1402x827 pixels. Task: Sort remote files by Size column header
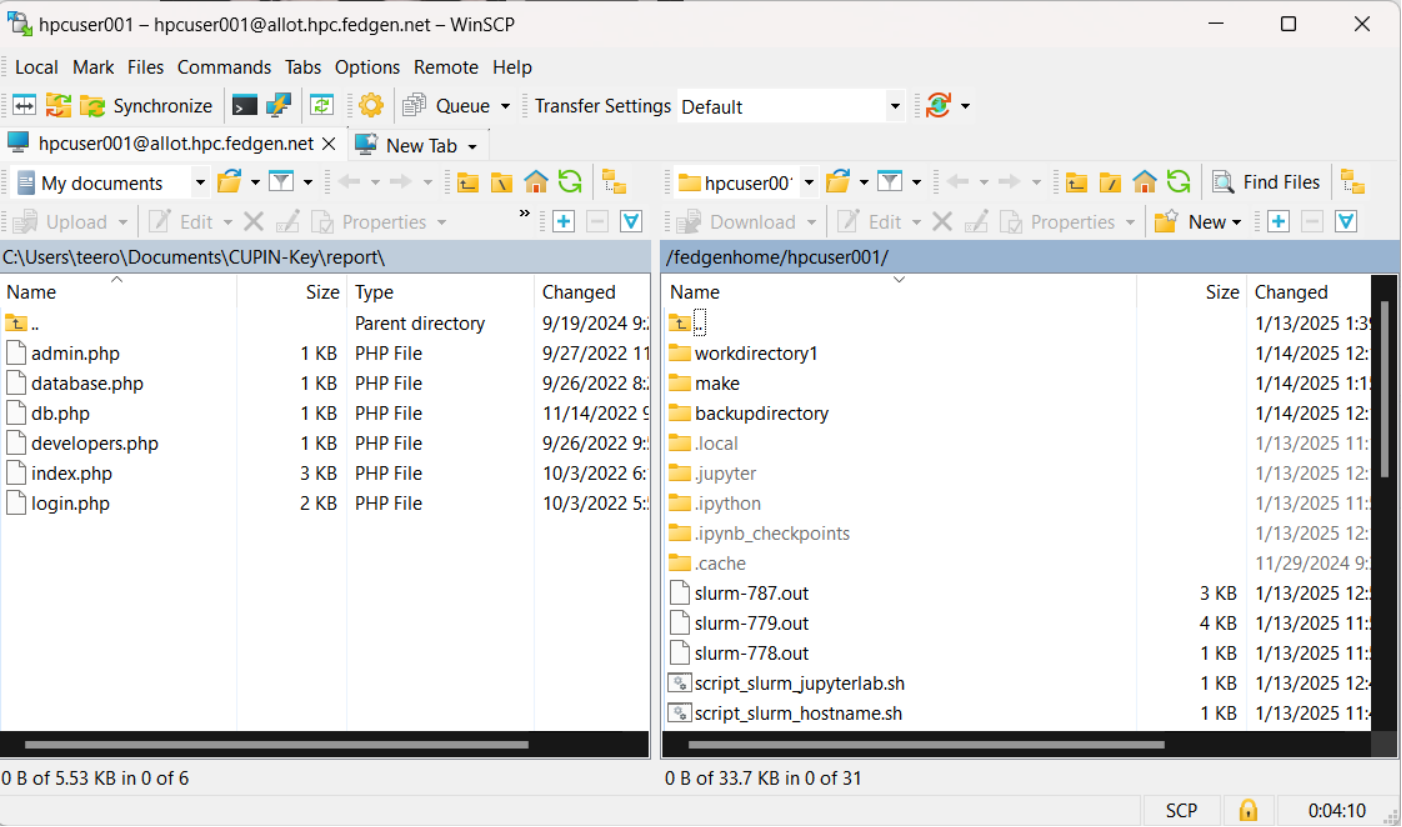pos(1191,292)
